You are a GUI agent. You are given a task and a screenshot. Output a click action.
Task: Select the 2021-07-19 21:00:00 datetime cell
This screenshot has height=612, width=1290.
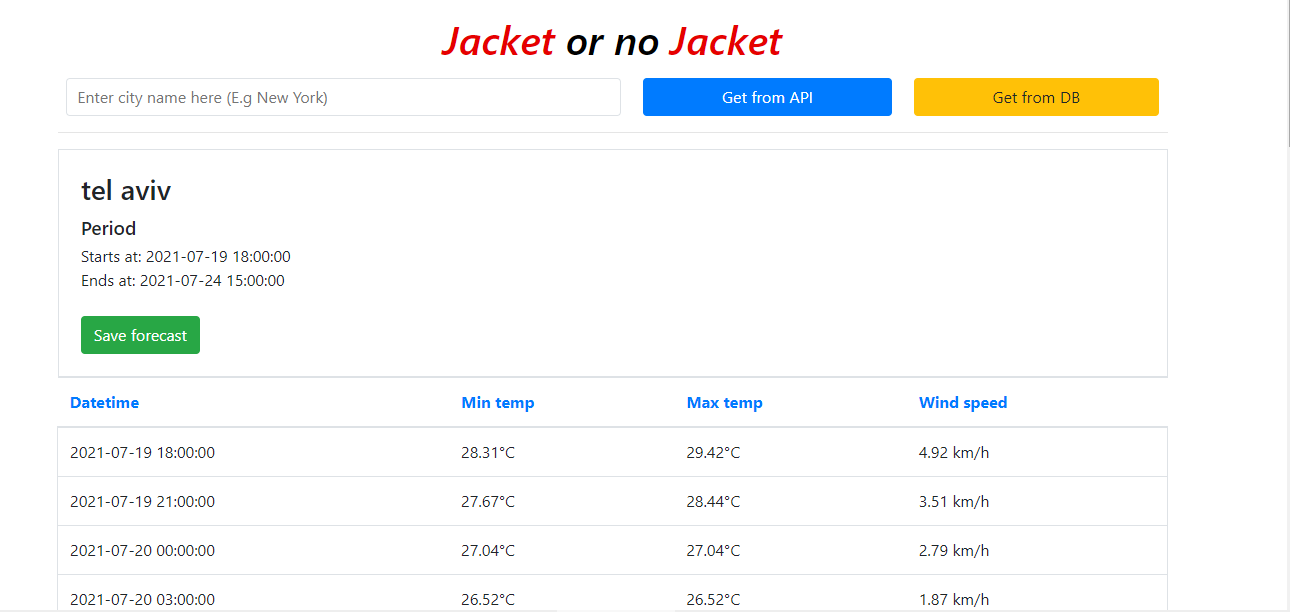pos(142,502)
